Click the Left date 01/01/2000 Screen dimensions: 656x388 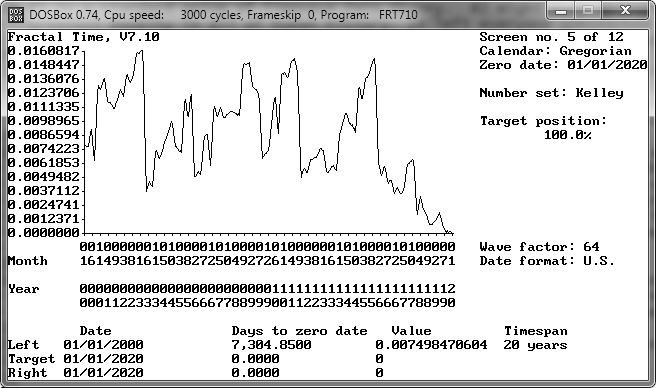tap(103, 344)
